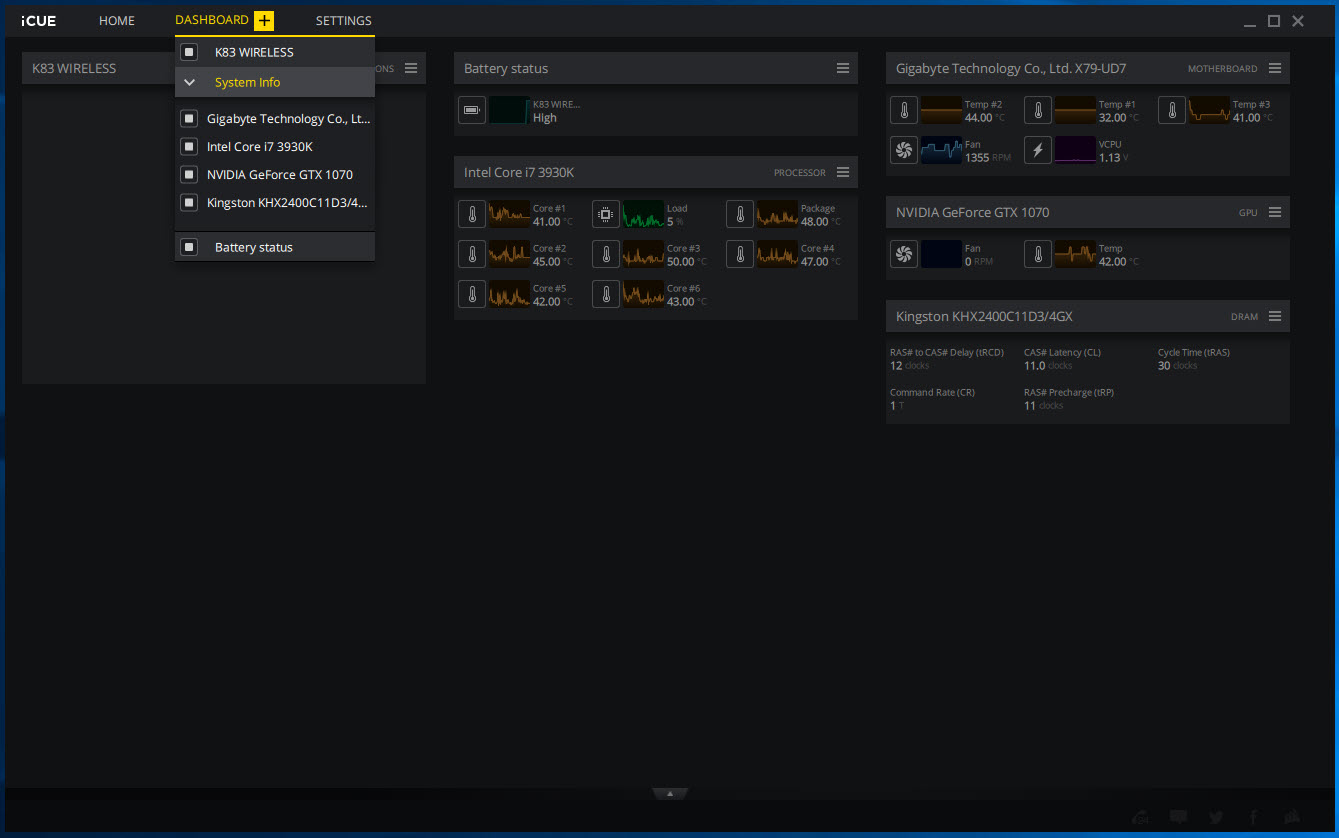Click the GPU Temp graph
The width and height of the screenshot is (1339, 838).
pos(1075,254)
